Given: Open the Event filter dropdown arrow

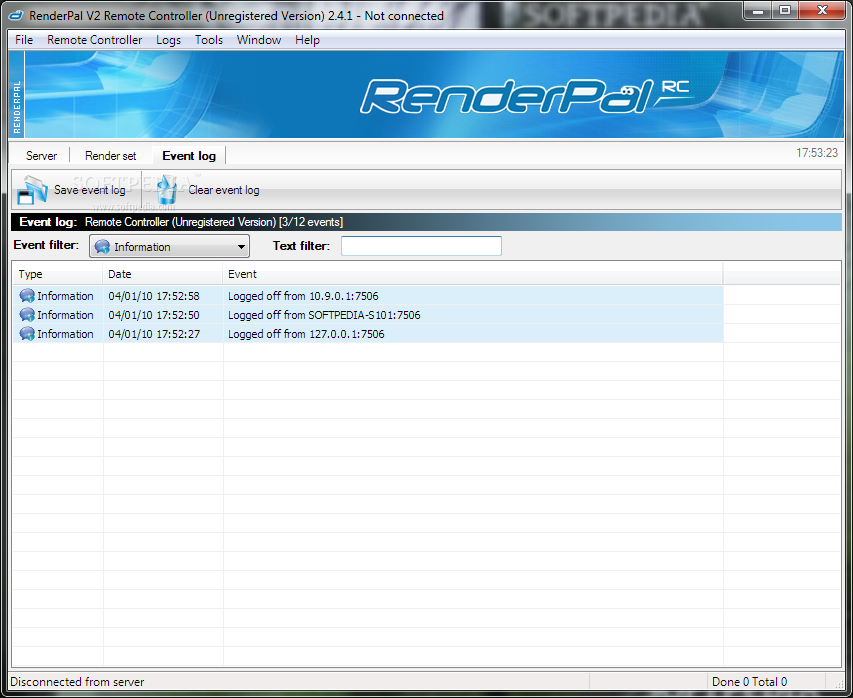Looking at the screenshot, I should [x=241, y=247].
